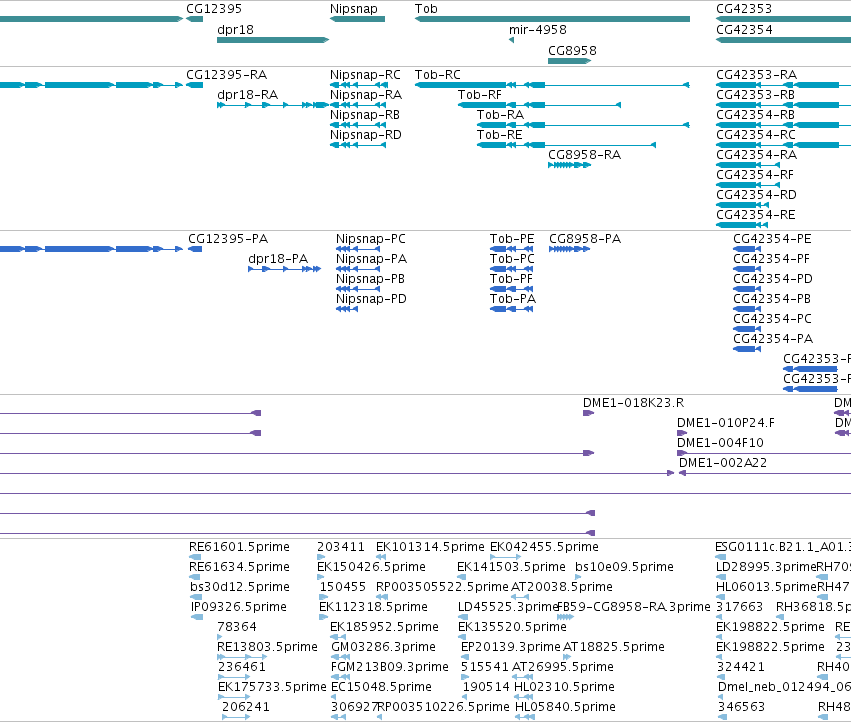851x722 pixels.
Task: Click protein CG42354-PD
Action: coord(747,289)
